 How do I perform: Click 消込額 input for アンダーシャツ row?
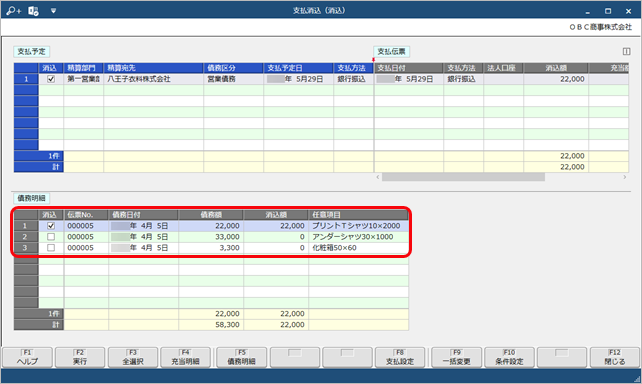(276, 237)
